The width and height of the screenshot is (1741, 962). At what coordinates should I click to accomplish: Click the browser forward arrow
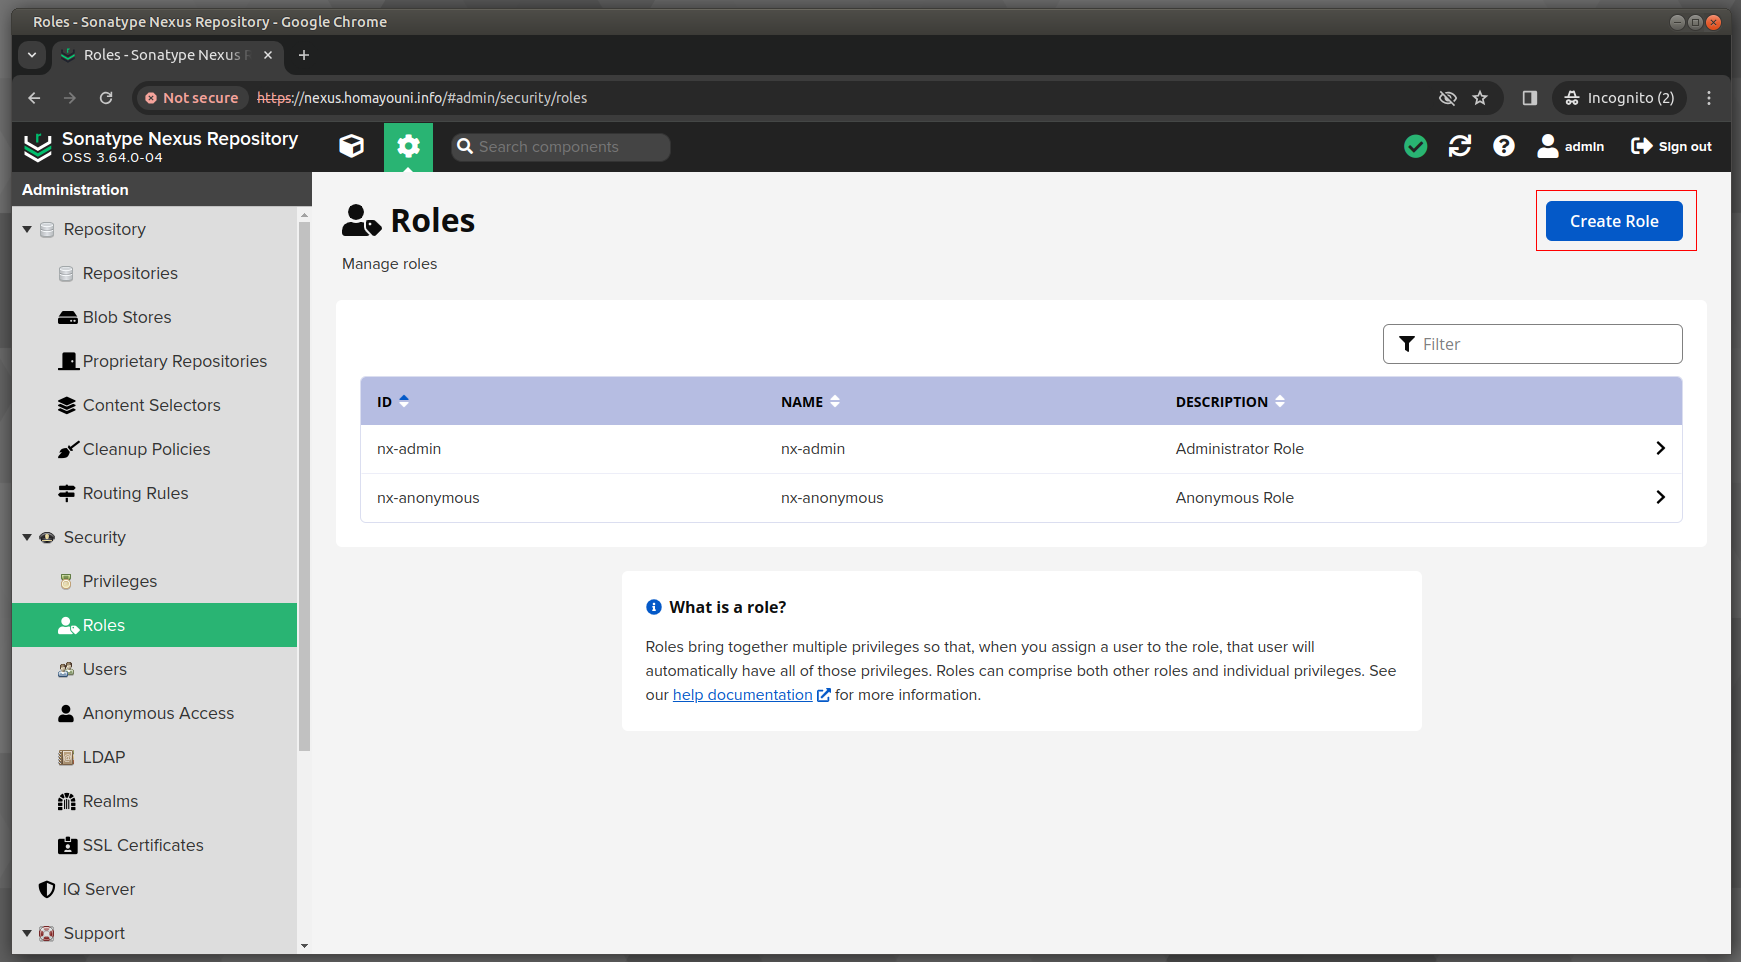pos(70,98)
